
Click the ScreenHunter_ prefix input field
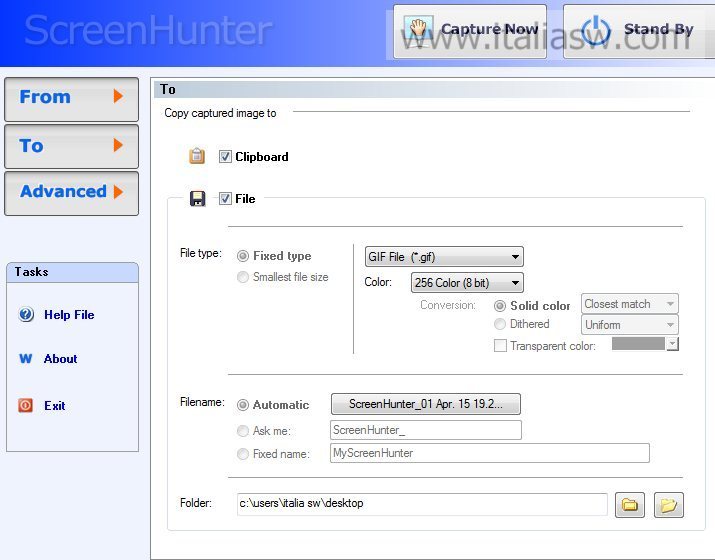tap(425, 430)
